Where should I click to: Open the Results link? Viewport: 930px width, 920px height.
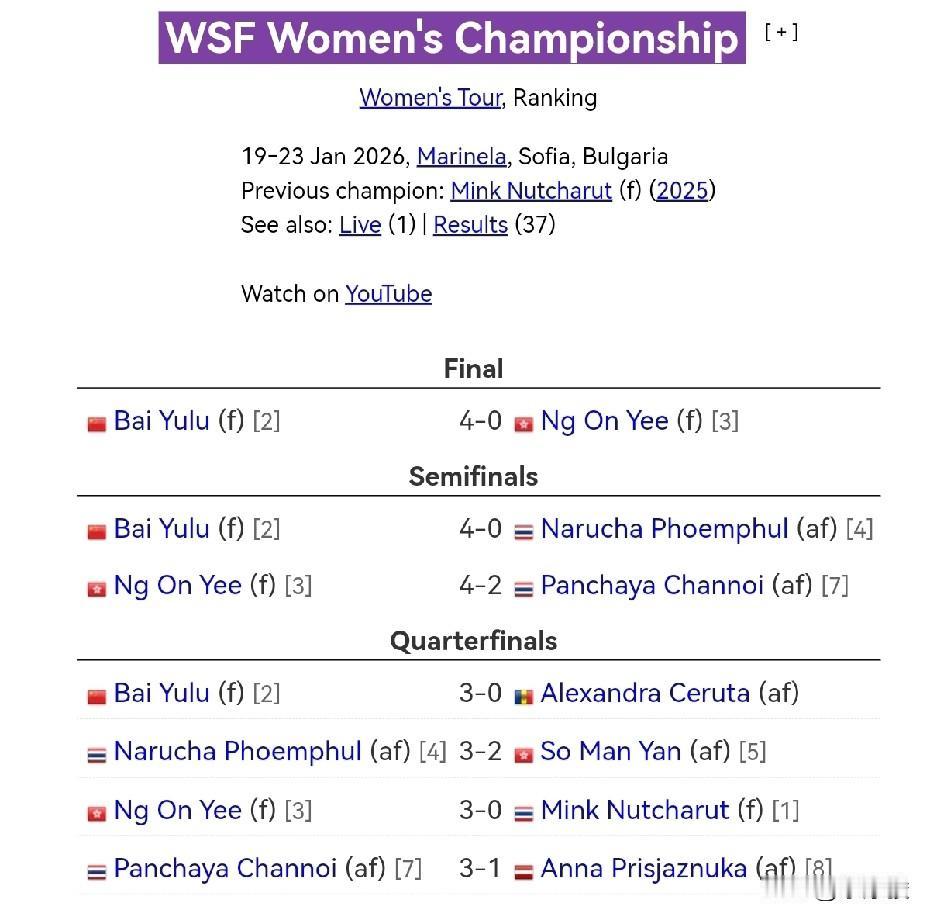tap(470, 225)
